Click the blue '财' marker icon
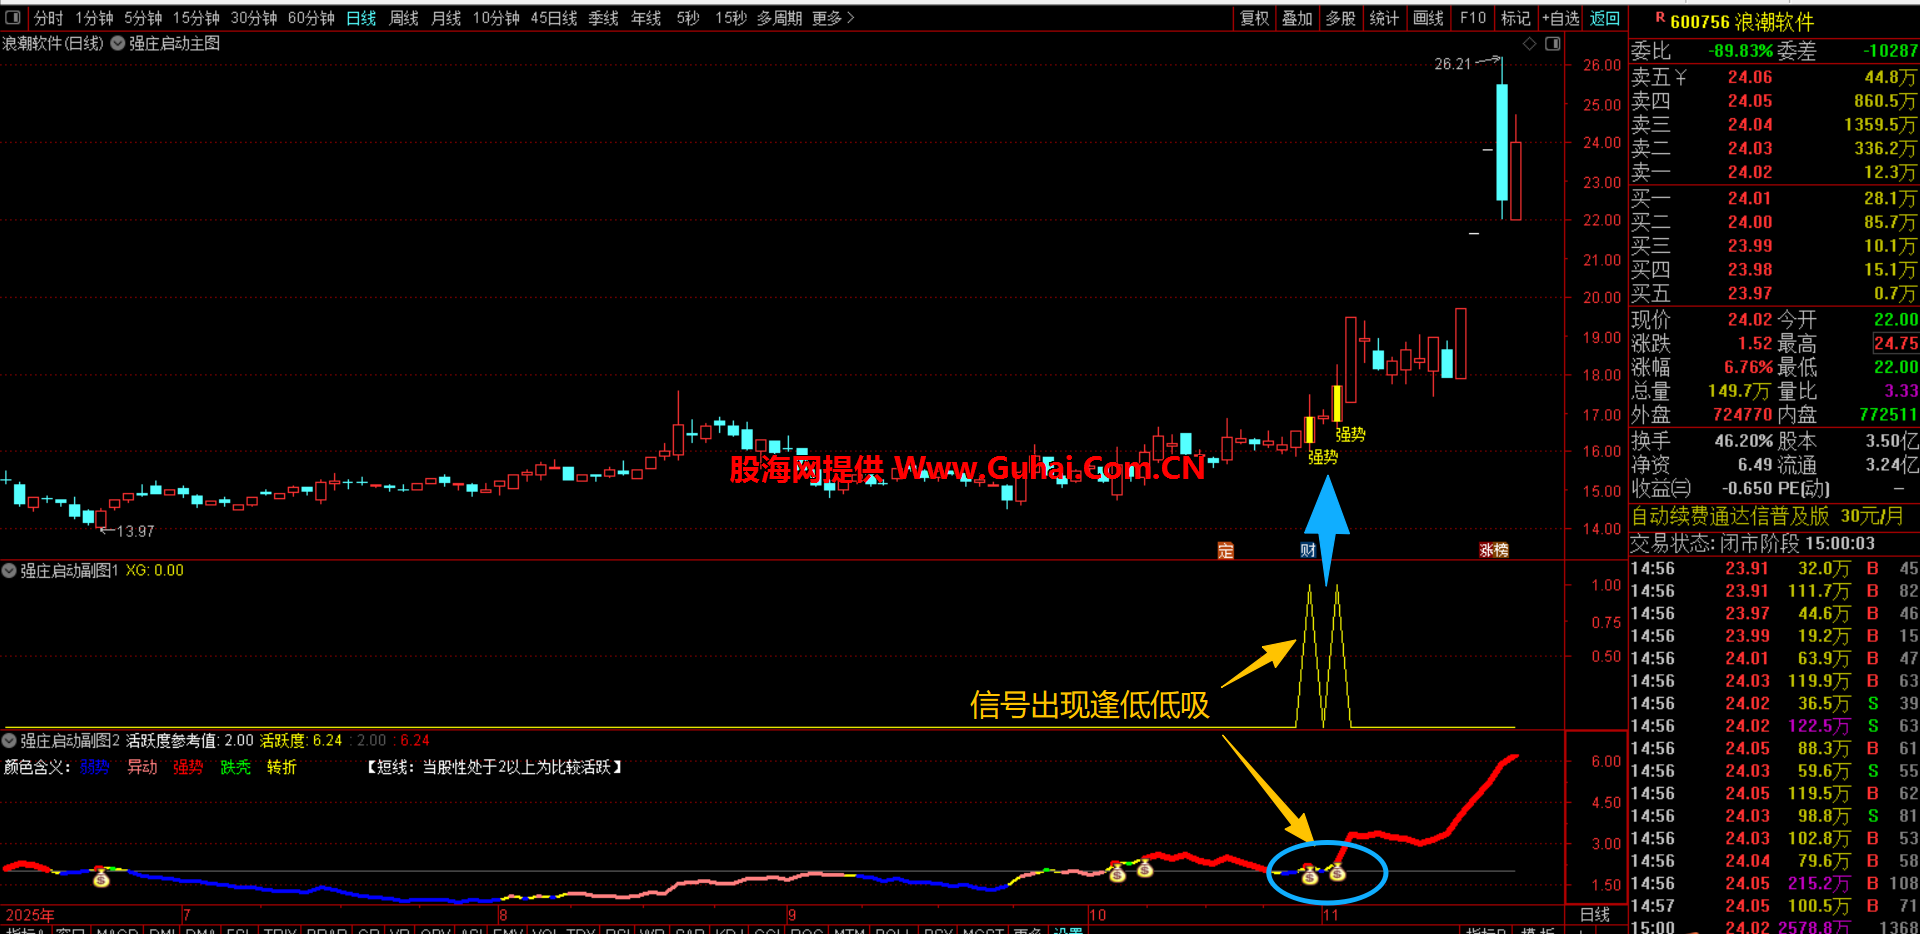1920x934 pixels. click(x=1308, y=551)
